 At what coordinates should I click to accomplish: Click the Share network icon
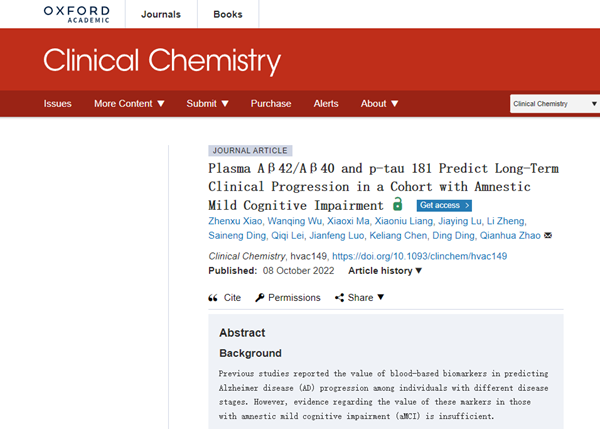coord(339,297)
